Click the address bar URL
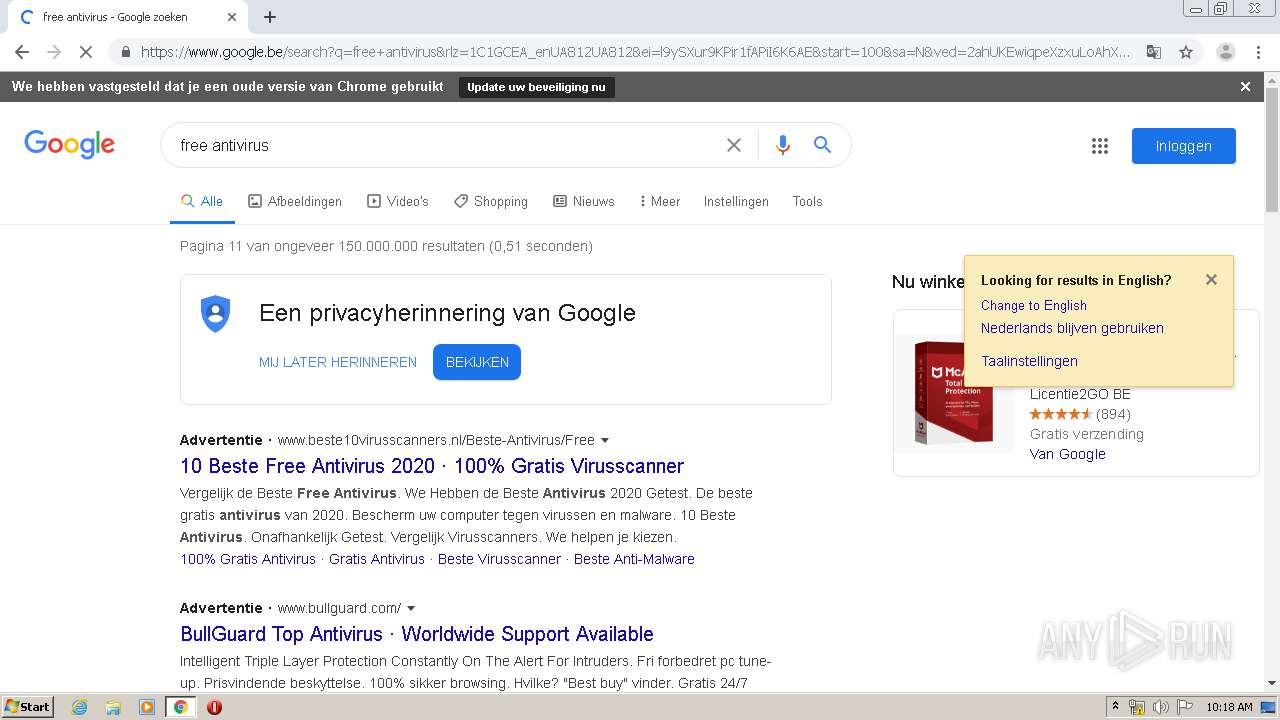This screenshot has height=720, width=1280. [635, 52]
